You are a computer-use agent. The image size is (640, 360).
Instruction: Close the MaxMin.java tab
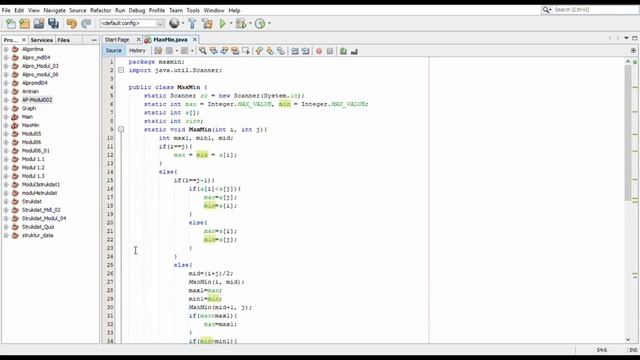195,40
